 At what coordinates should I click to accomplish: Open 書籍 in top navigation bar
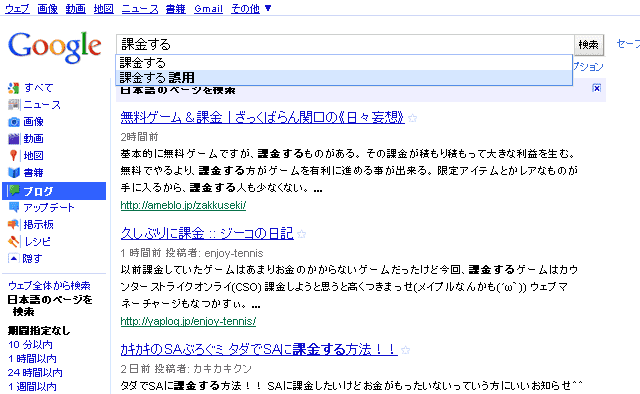pos(176,9)
